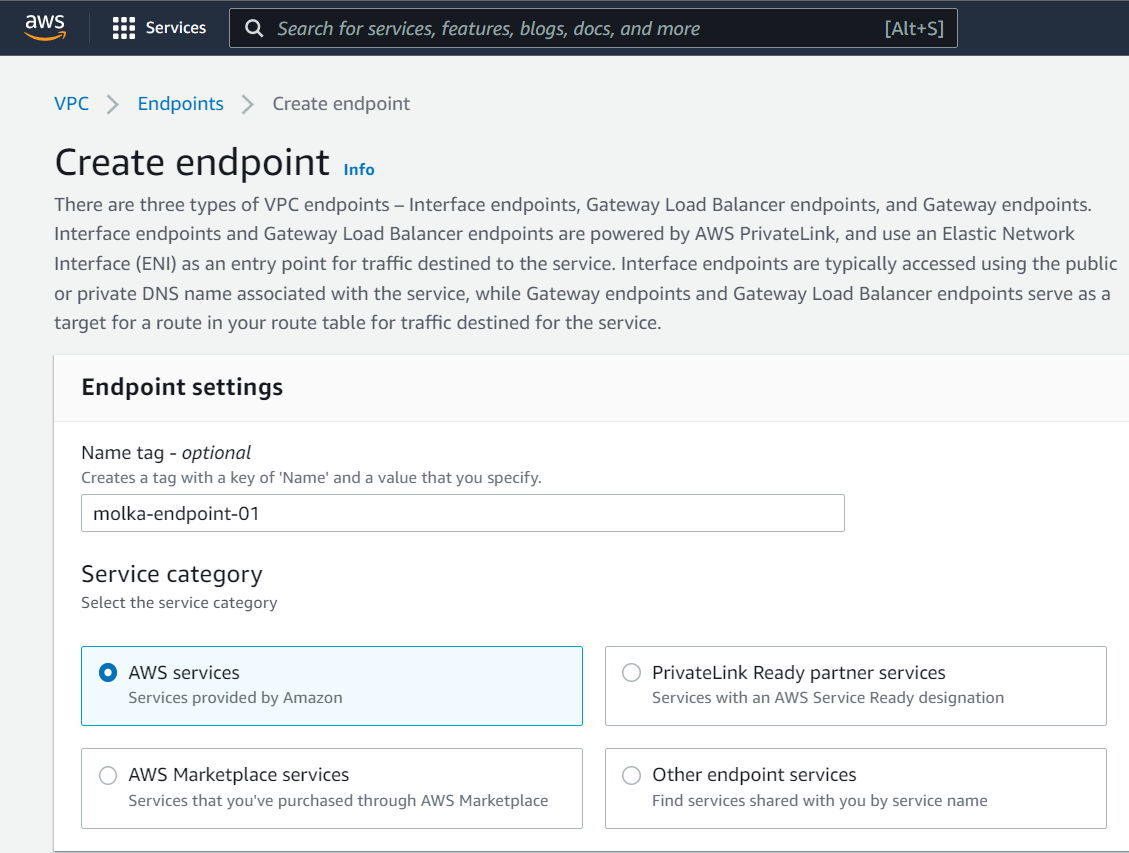Click the PrivateLink Ready partner services card
1129x853 pixels.
point(855,685)
